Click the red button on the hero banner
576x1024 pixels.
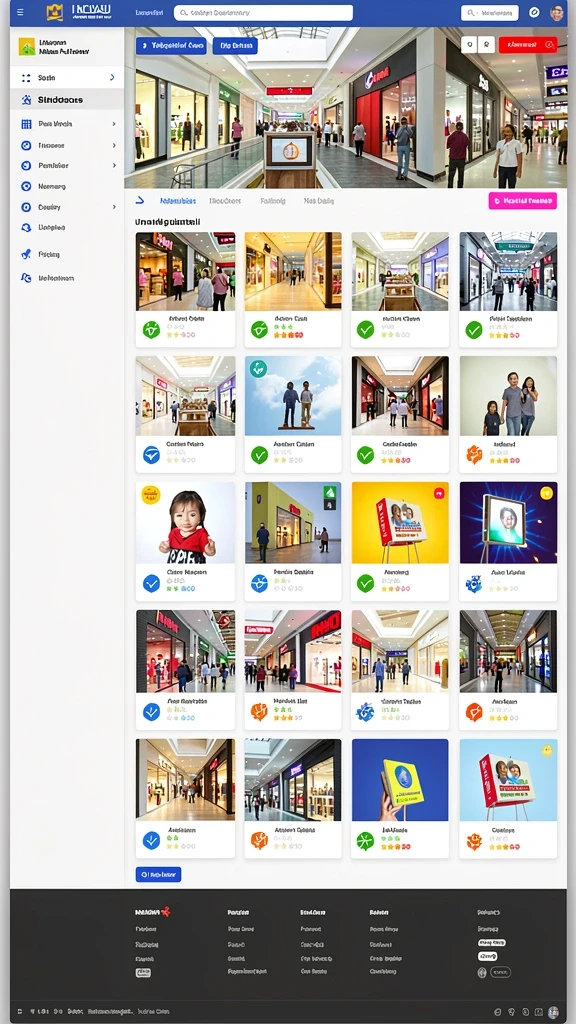click(x=528, y=44)
